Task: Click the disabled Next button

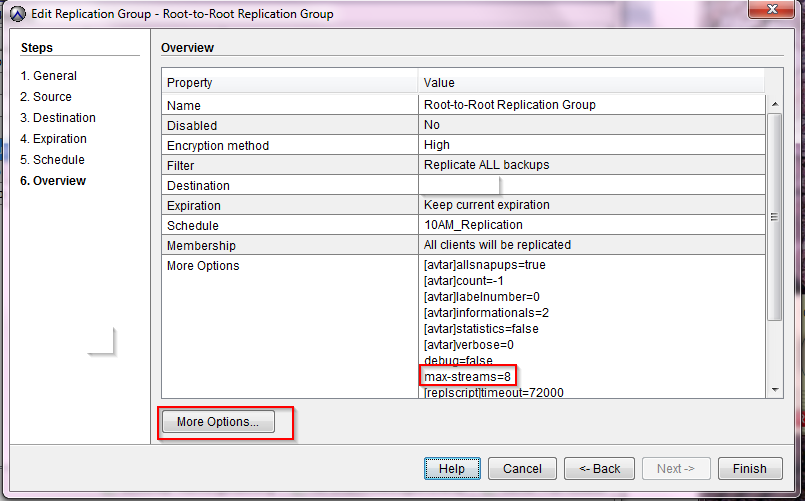Action: click(676, 469)
